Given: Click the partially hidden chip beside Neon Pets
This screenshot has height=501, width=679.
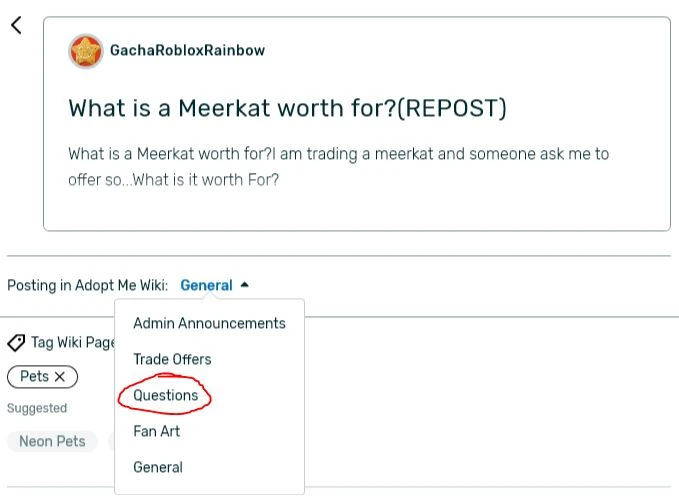Looking at the screenshot, I should pyautogui.click(x=111, y=441).
